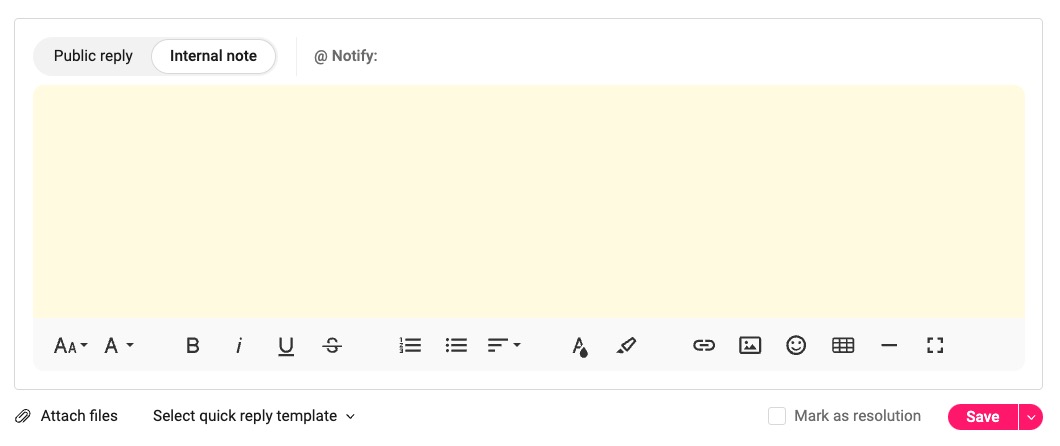
Task: Switch to the Public reply tab
Action: pos(93,56)
